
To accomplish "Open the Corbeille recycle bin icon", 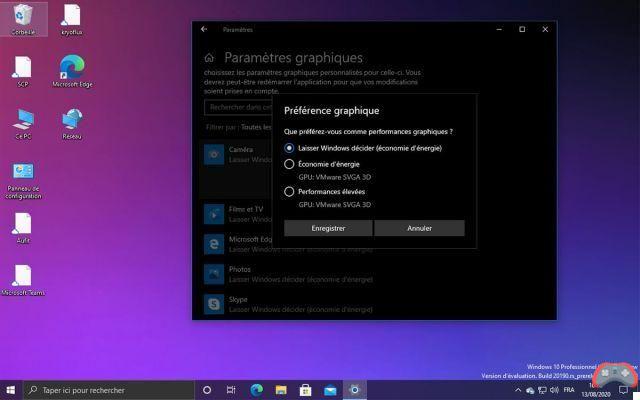I will (x=23, y=19).
